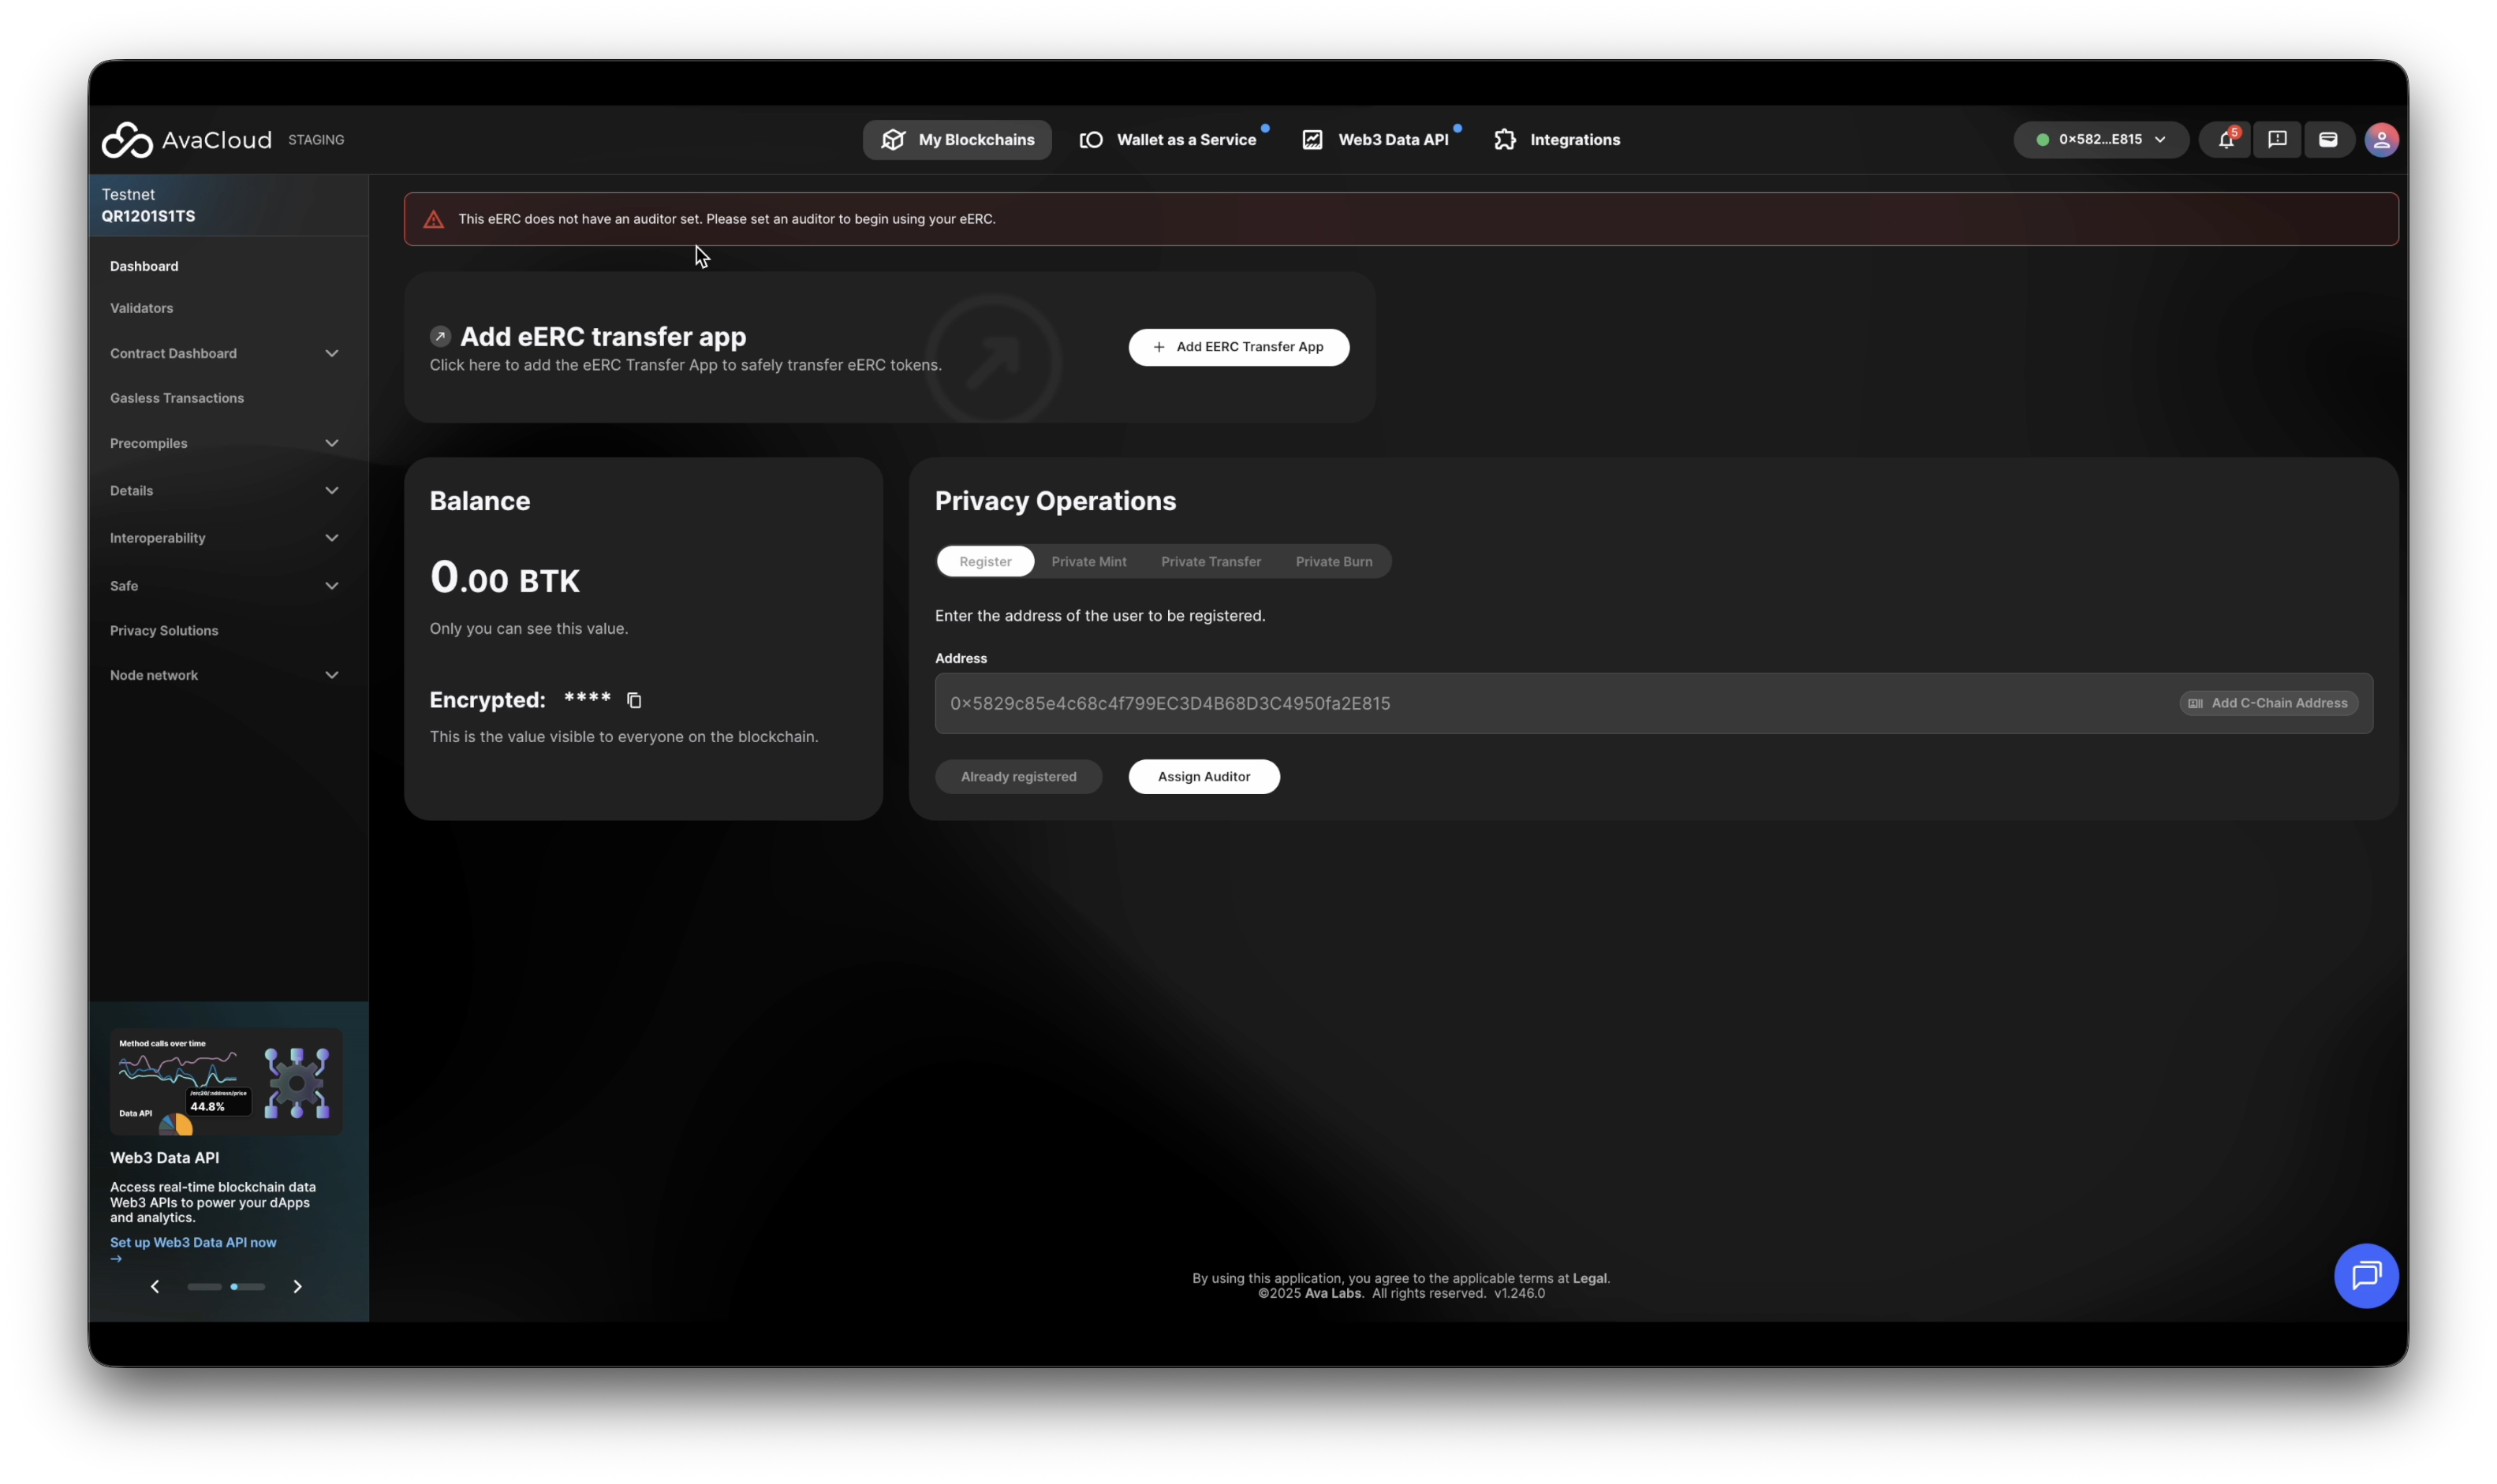The width and height of the screenshot is (2497, 1484).
Task: Open the 0x582...E815 wallet dropdown
Action: tap(2100, 140)
